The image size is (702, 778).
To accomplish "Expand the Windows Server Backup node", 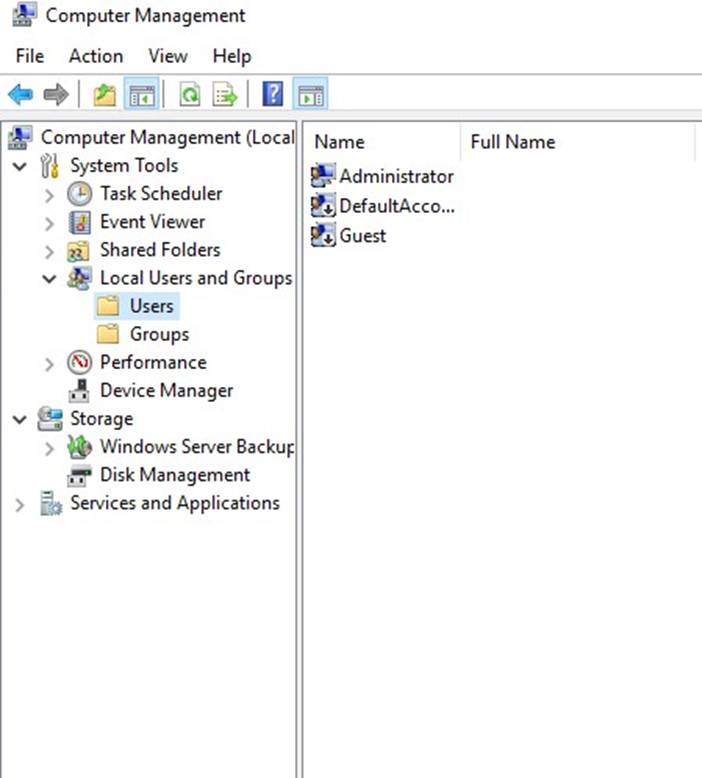I will point(49,449).
